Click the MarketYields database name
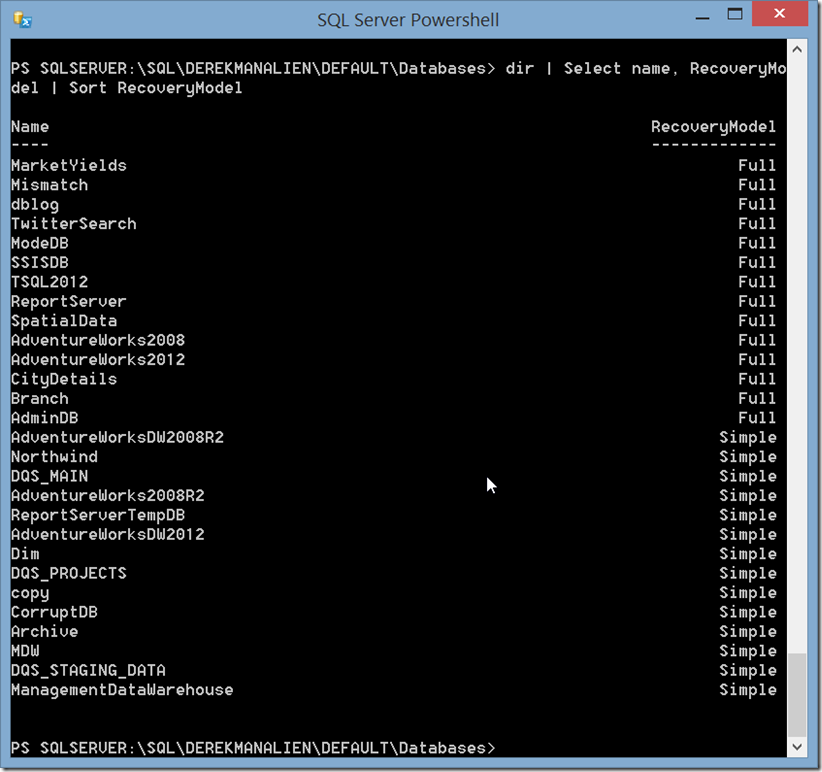 click(69, 166)
